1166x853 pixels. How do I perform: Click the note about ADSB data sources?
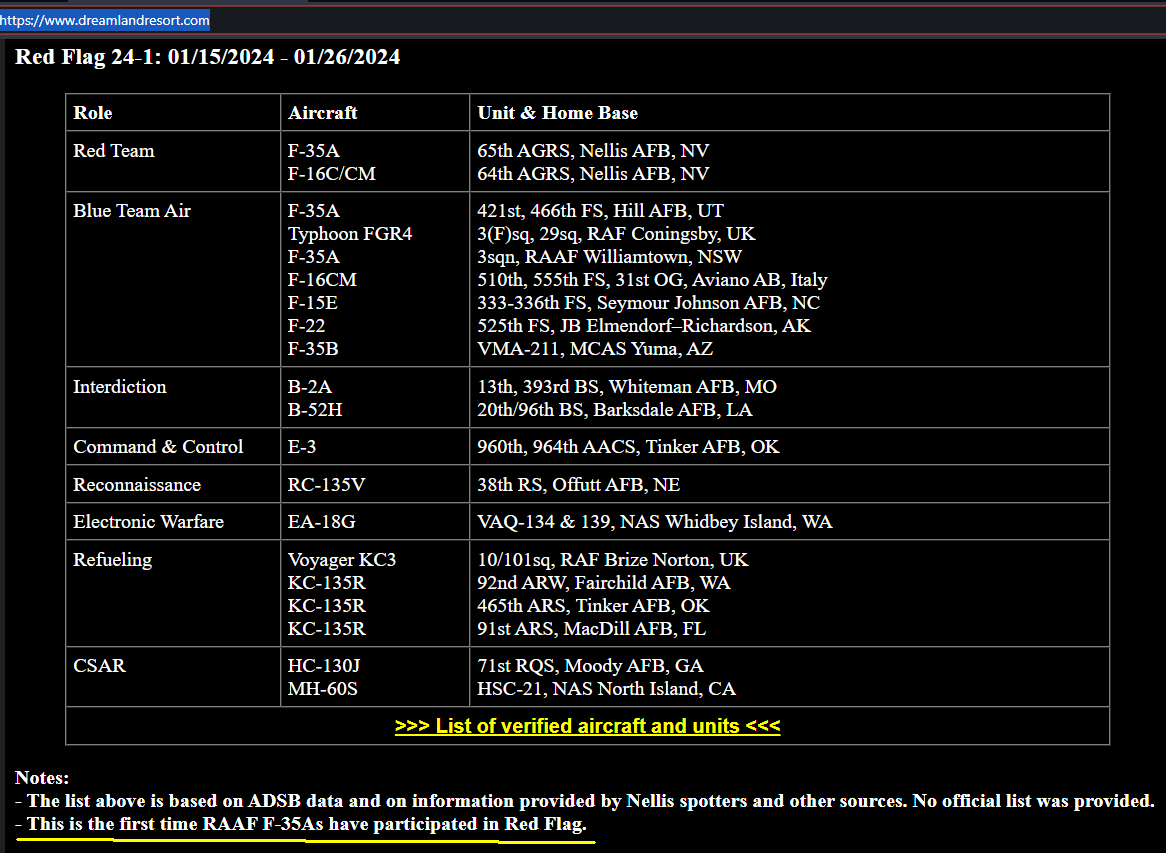(x=584, y=801)
